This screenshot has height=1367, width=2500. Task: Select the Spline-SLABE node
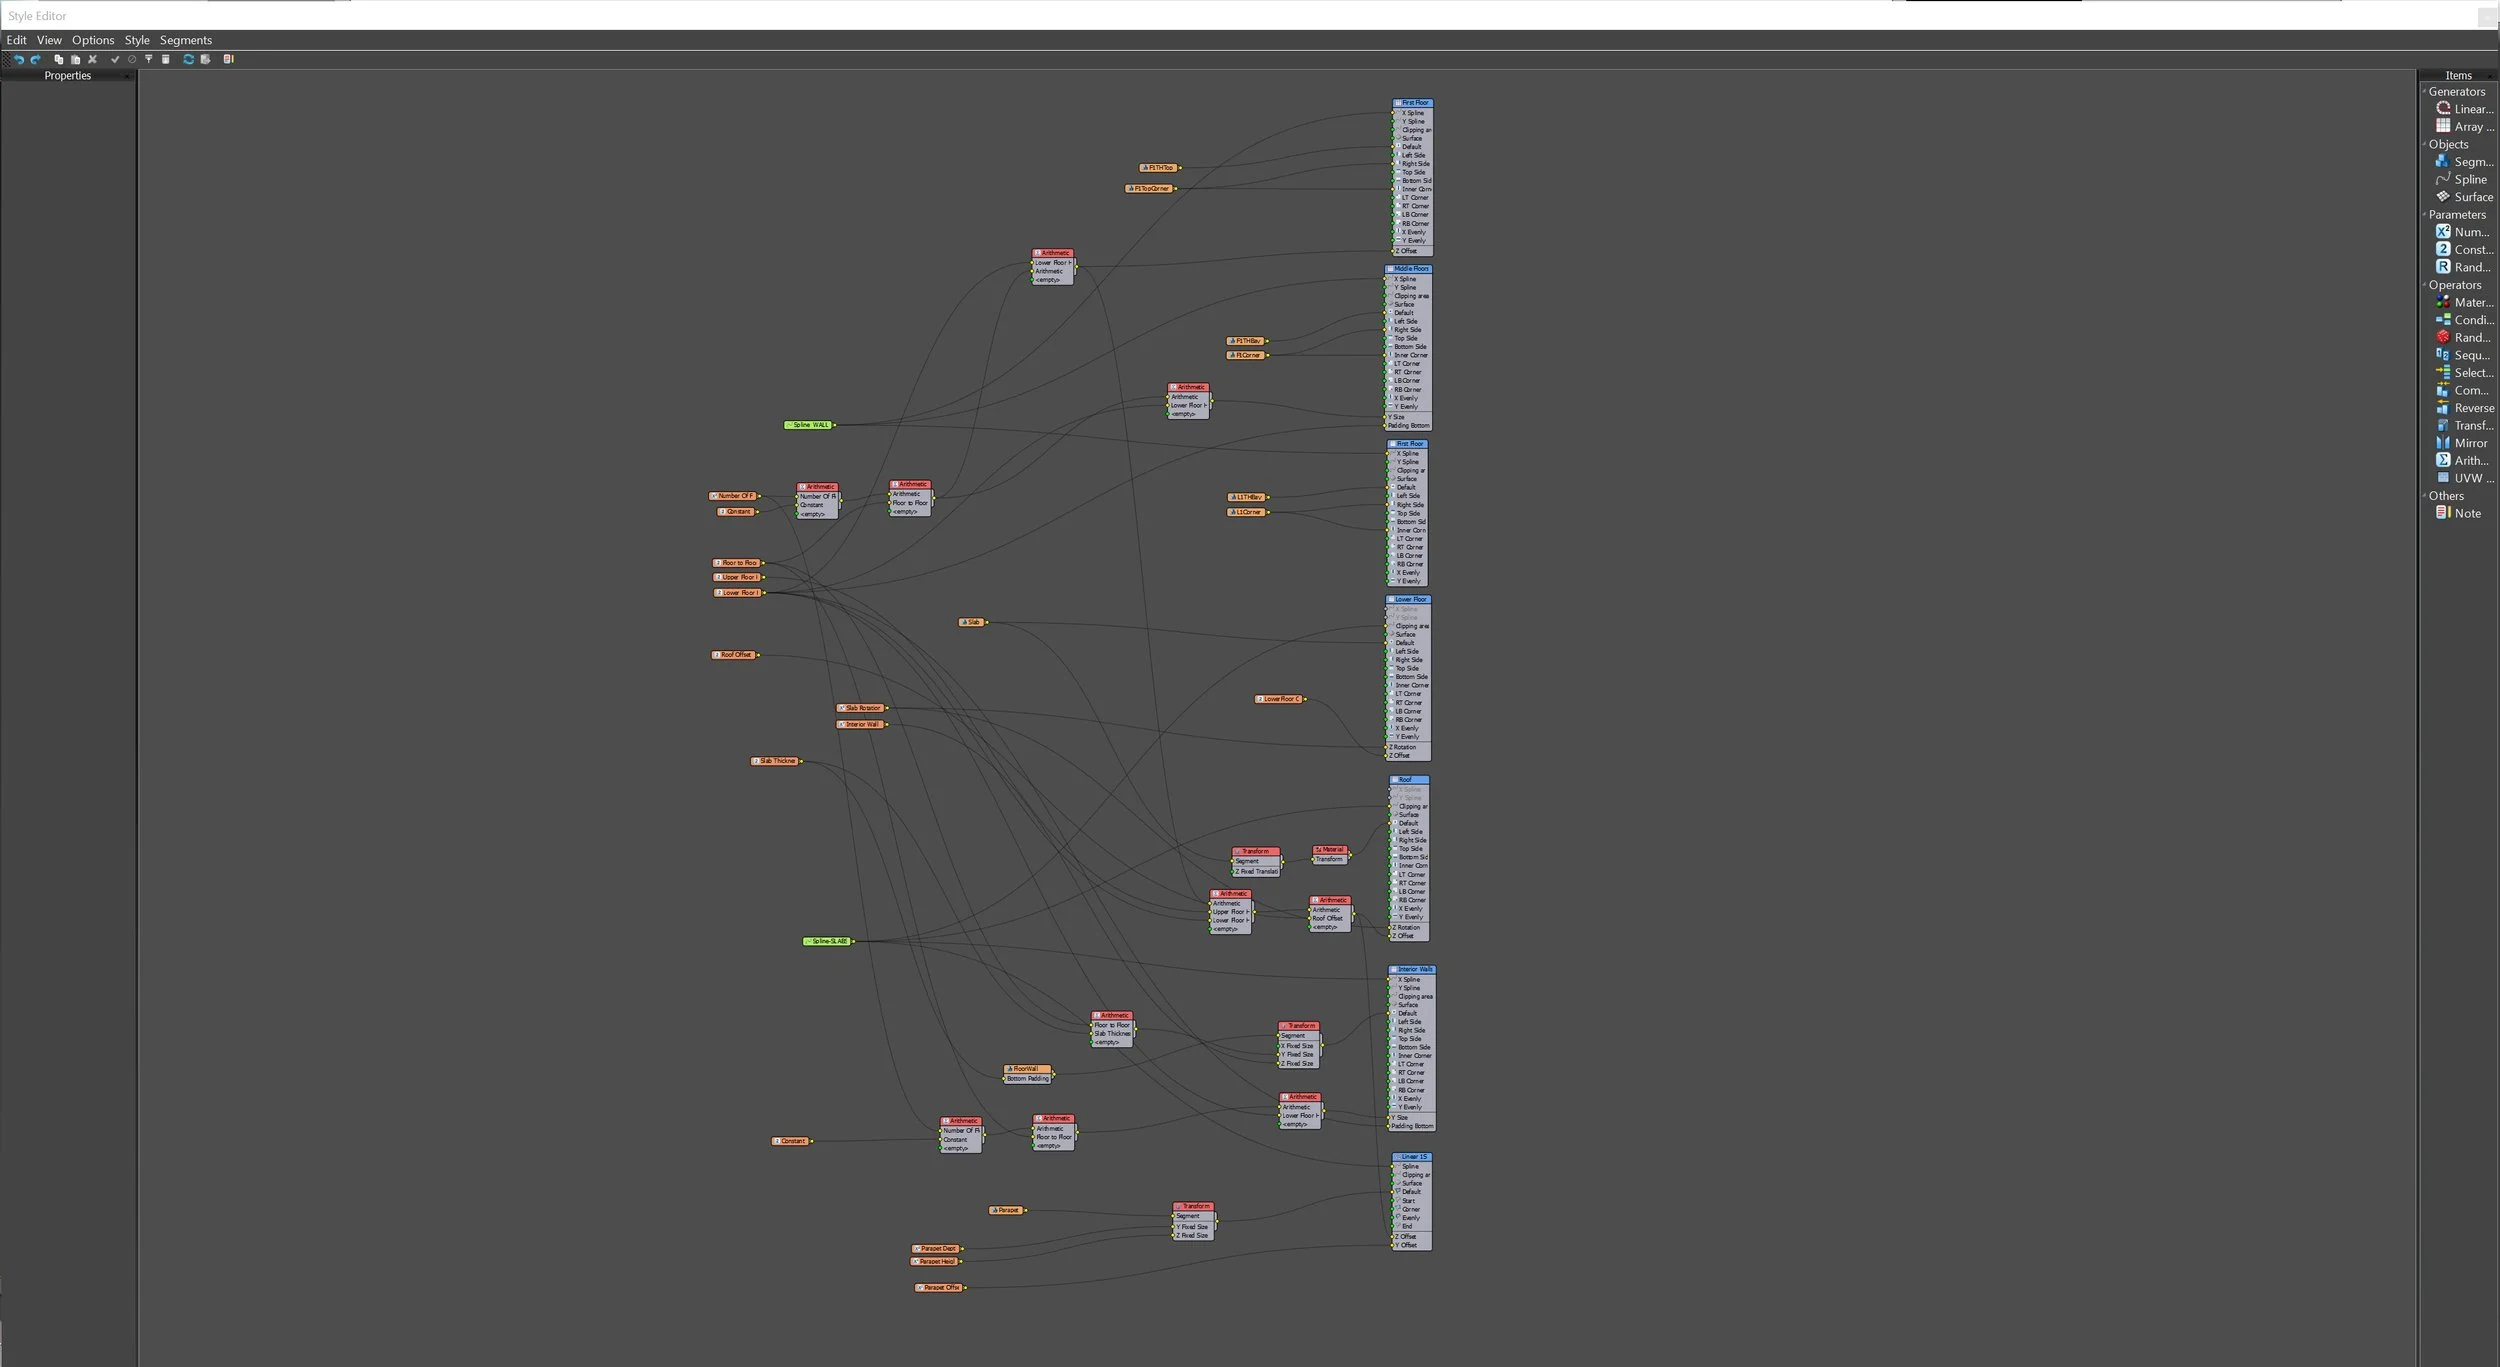coord(828,941)
